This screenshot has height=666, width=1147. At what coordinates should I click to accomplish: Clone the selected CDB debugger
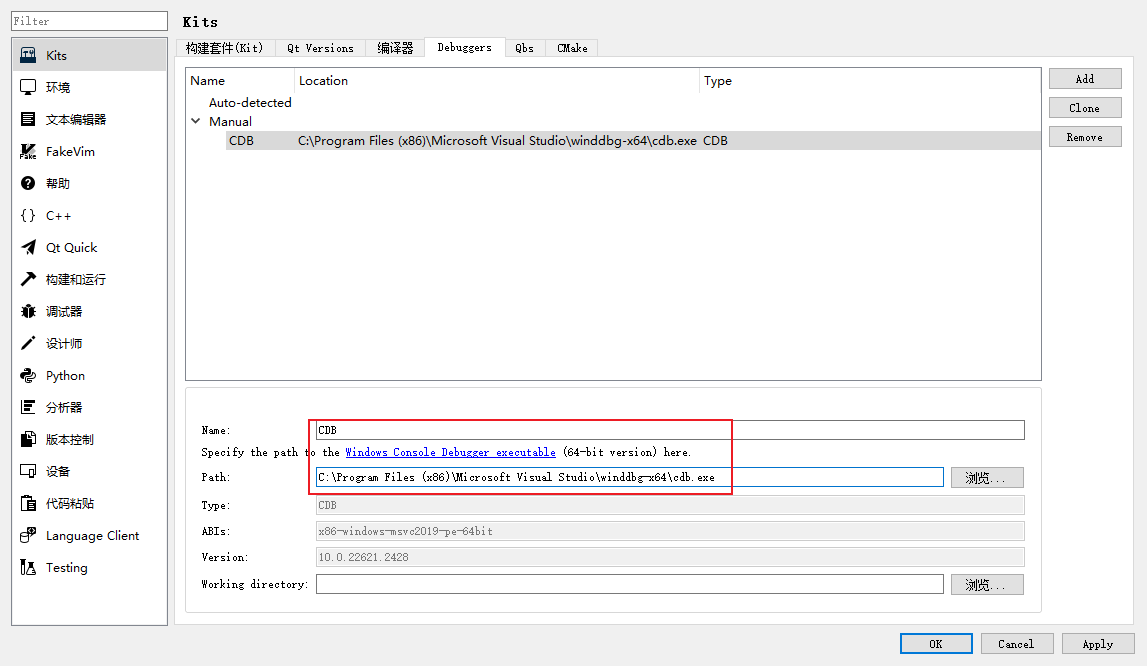1085,107
